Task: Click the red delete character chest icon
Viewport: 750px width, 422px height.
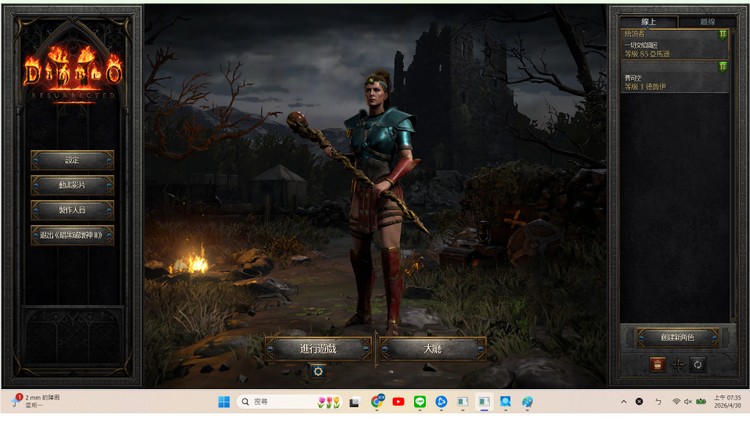Action: point(658,365)
